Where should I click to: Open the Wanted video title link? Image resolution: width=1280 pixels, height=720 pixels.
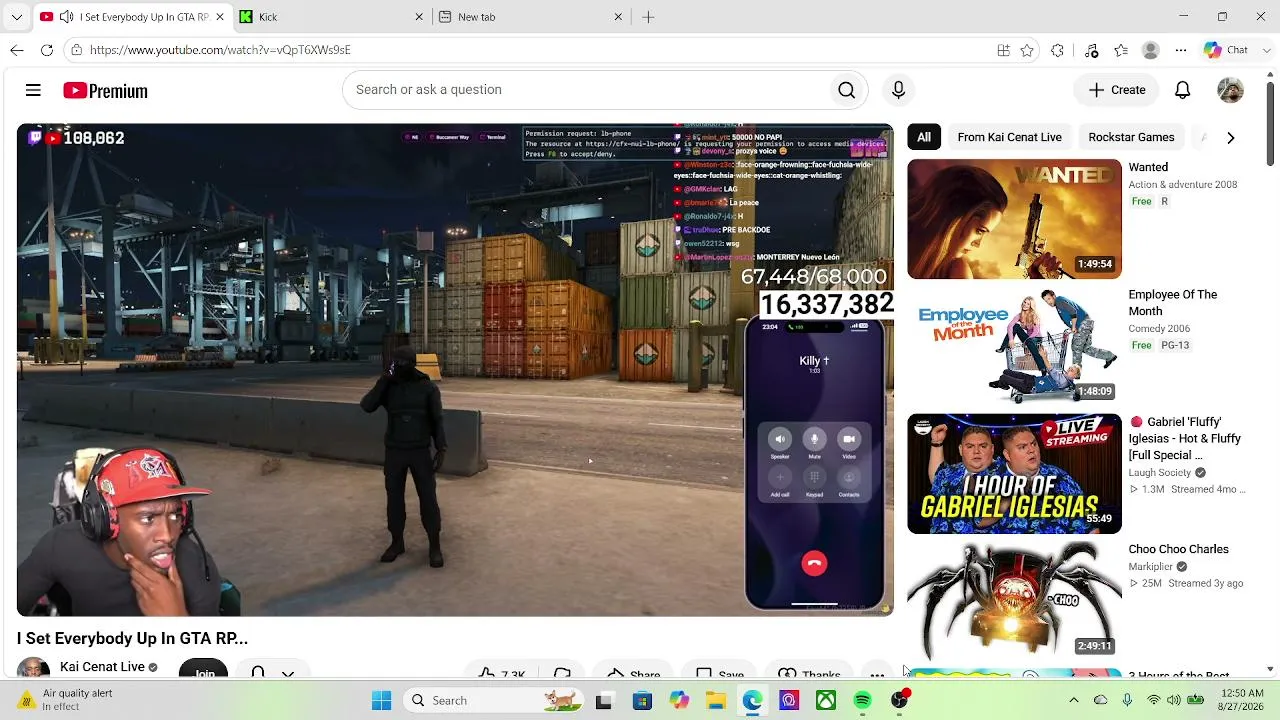pyautogui.click(x=1148, y=167)
